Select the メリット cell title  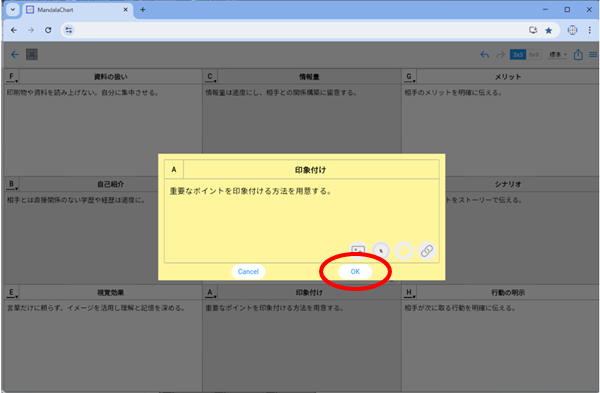click(508, 77)
